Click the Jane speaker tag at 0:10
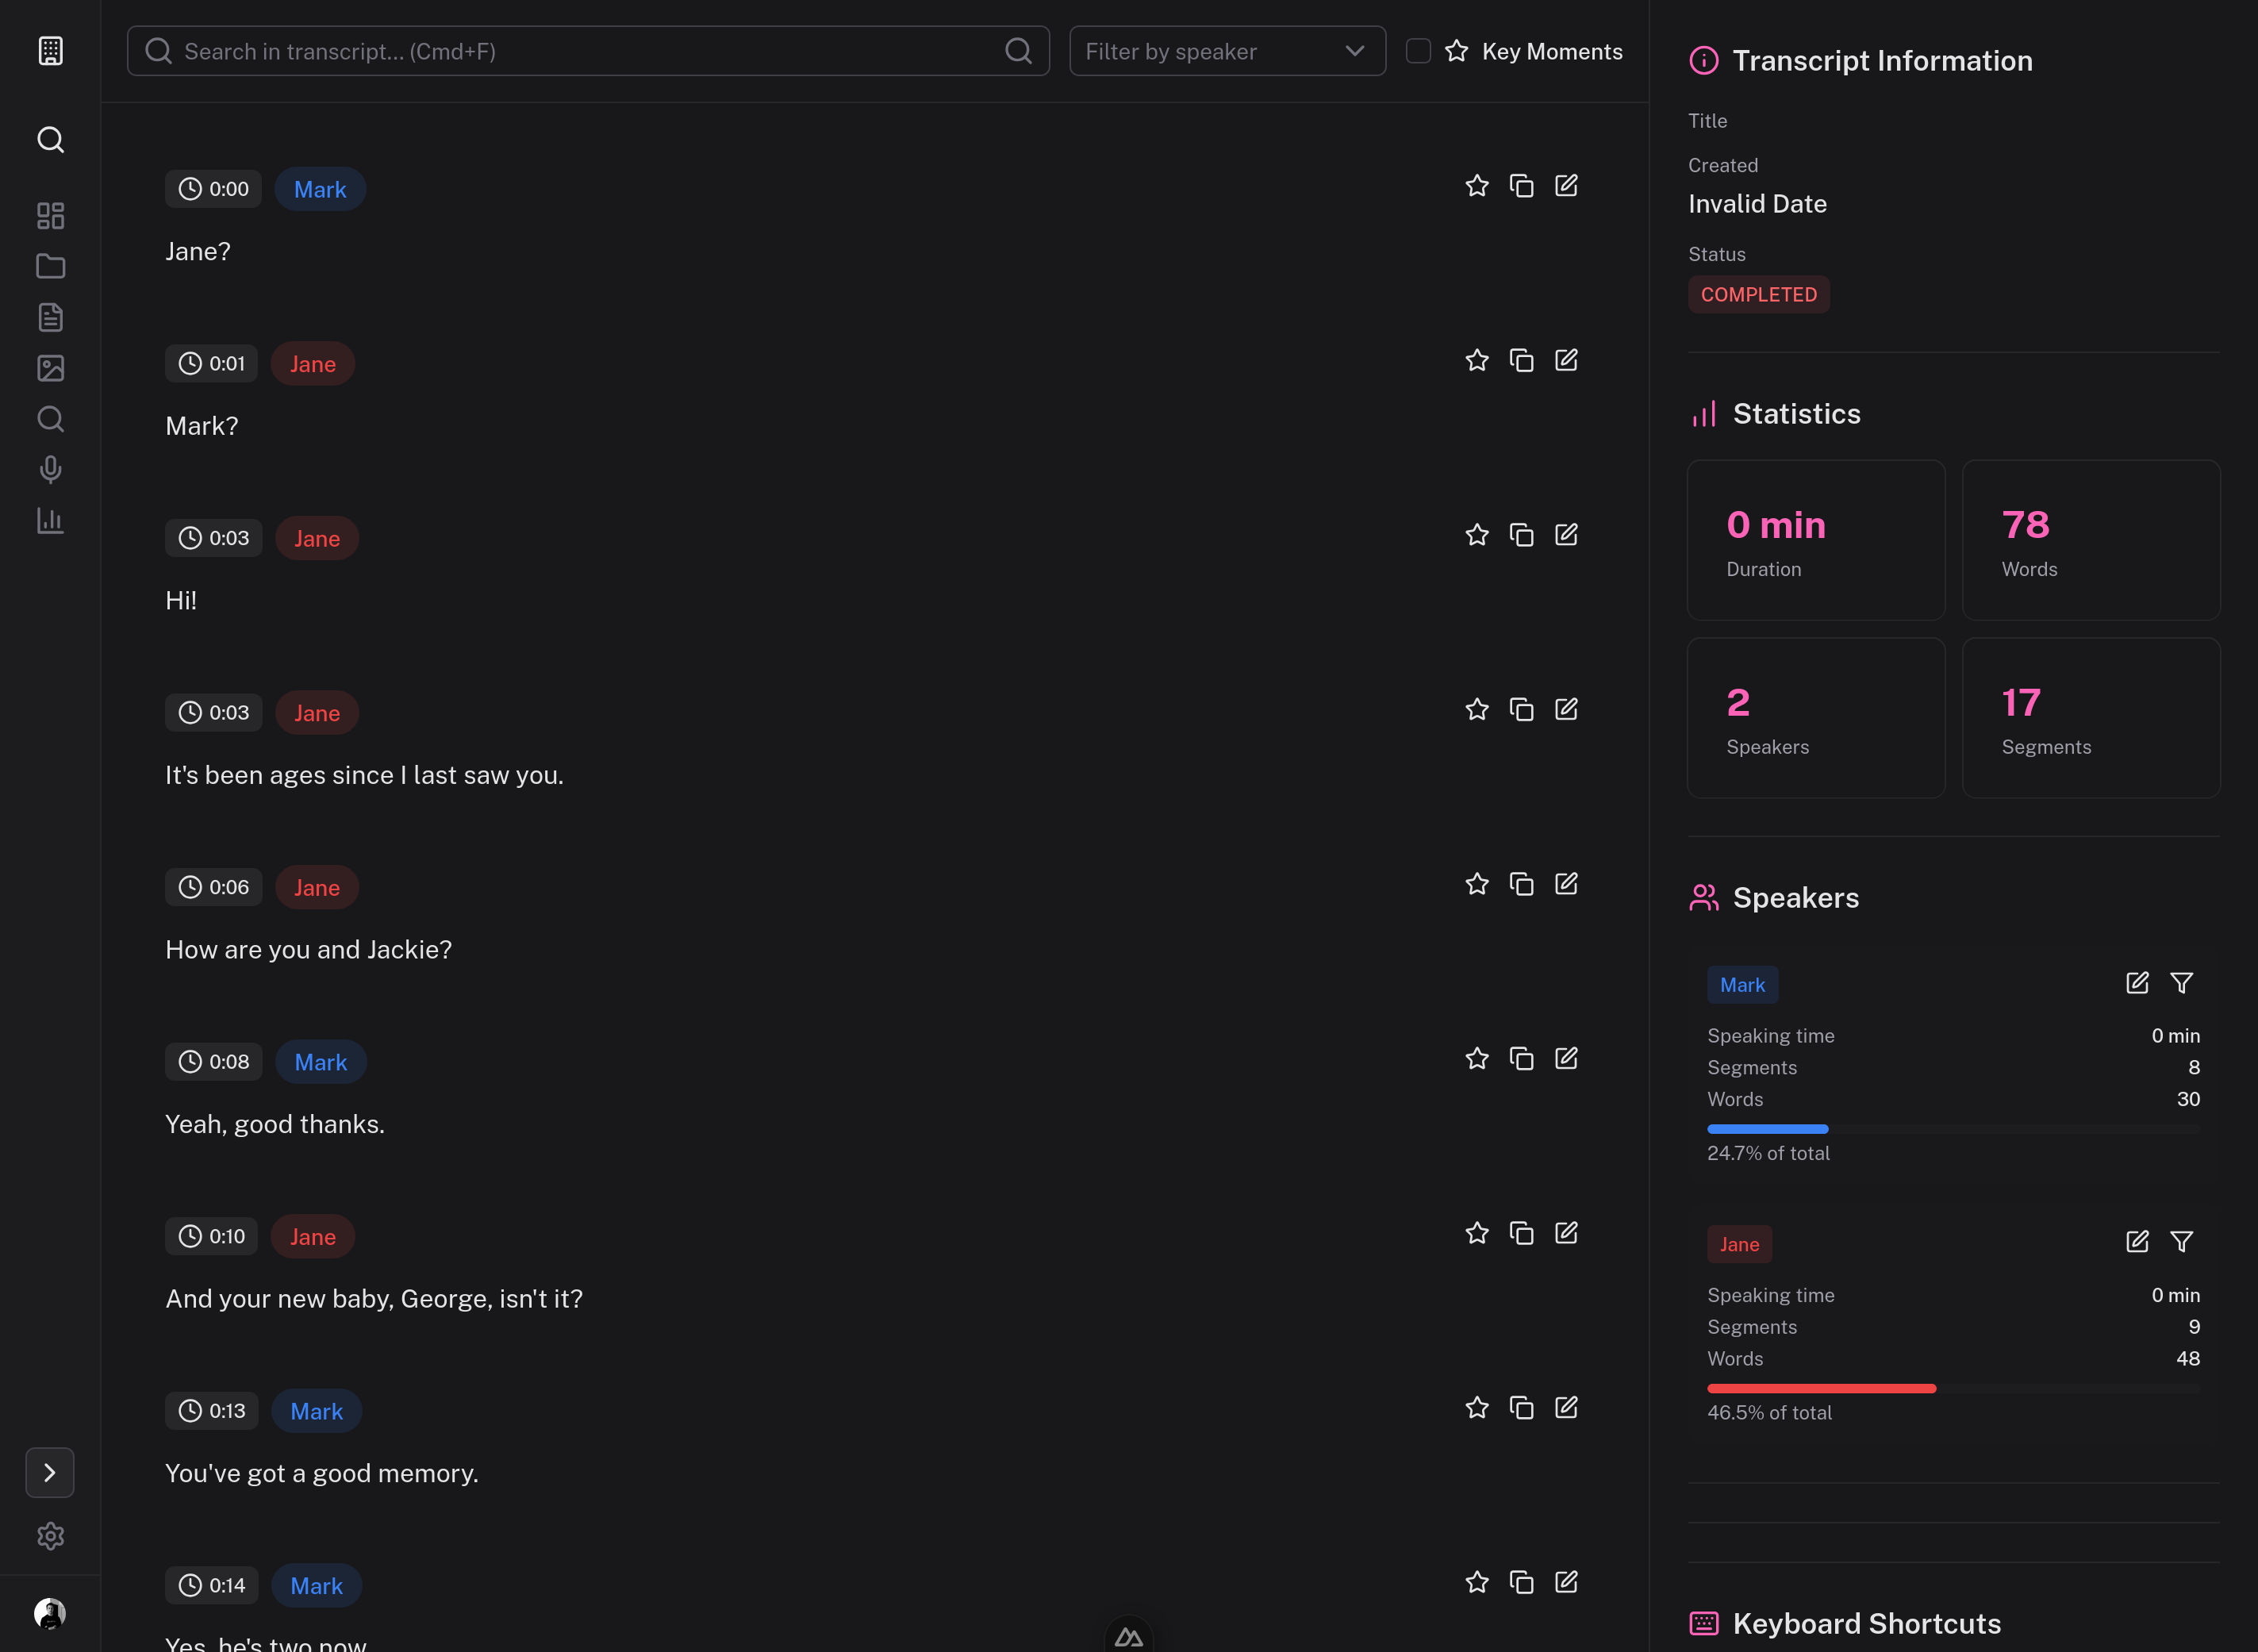 [312, 1237]
